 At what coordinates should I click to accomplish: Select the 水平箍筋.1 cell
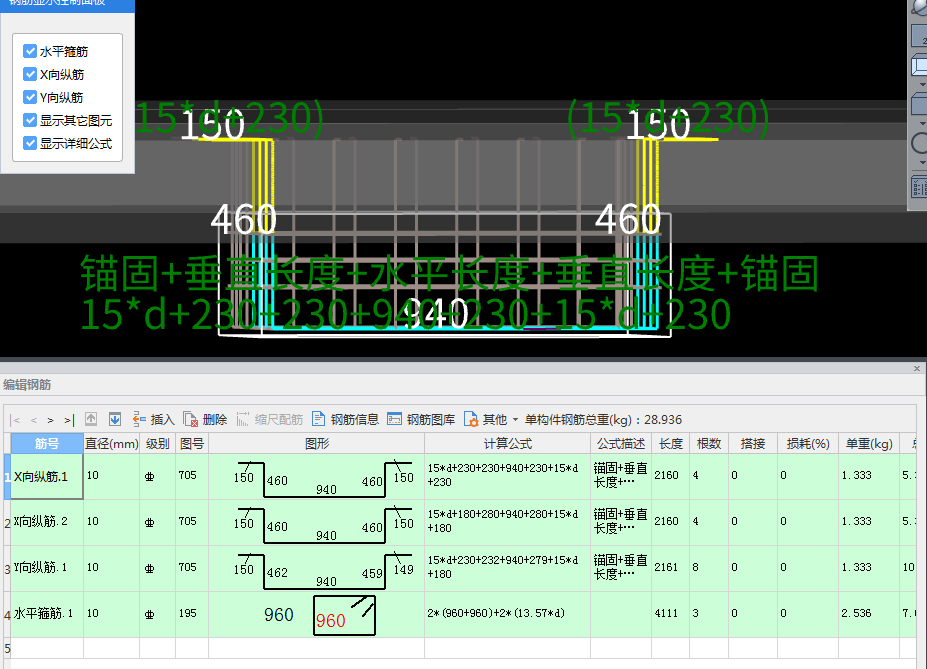pos(47,614)
